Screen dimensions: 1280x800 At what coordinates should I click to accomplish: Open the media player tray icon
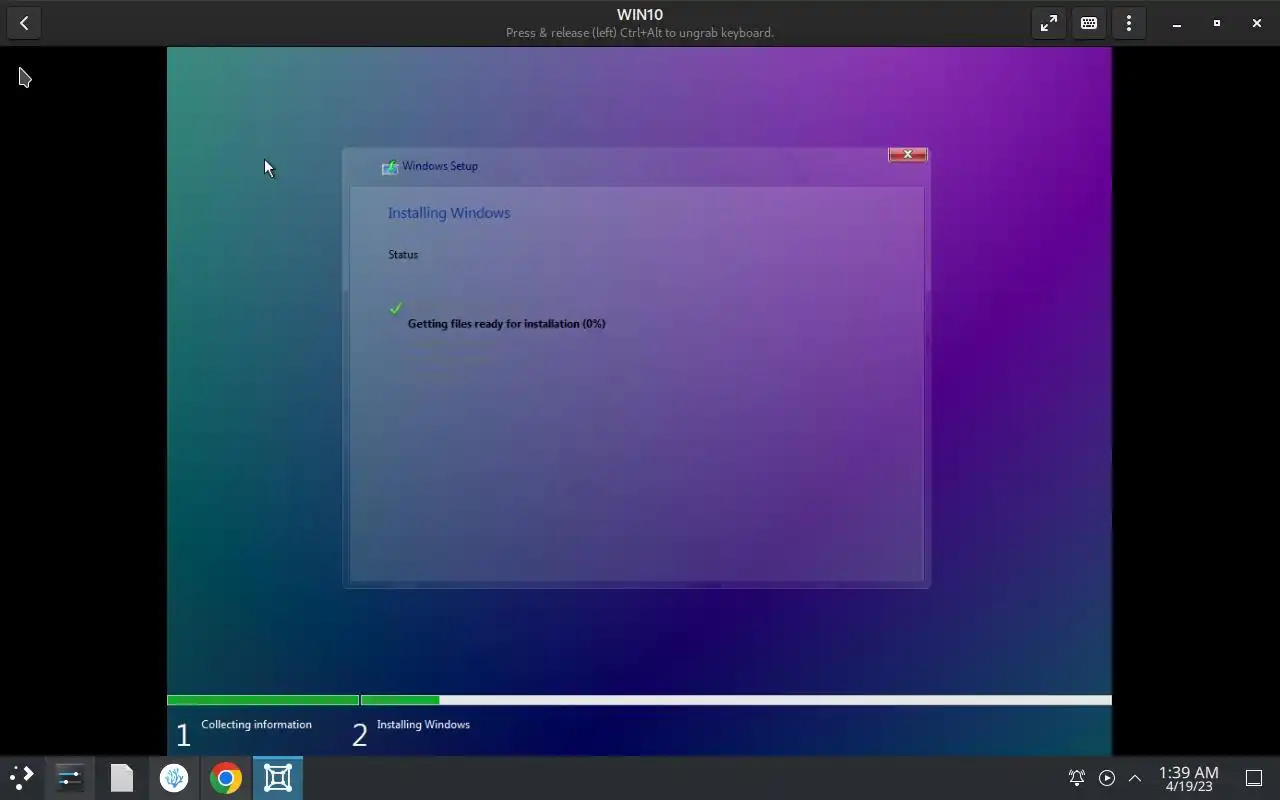(x=1107, y=778)
